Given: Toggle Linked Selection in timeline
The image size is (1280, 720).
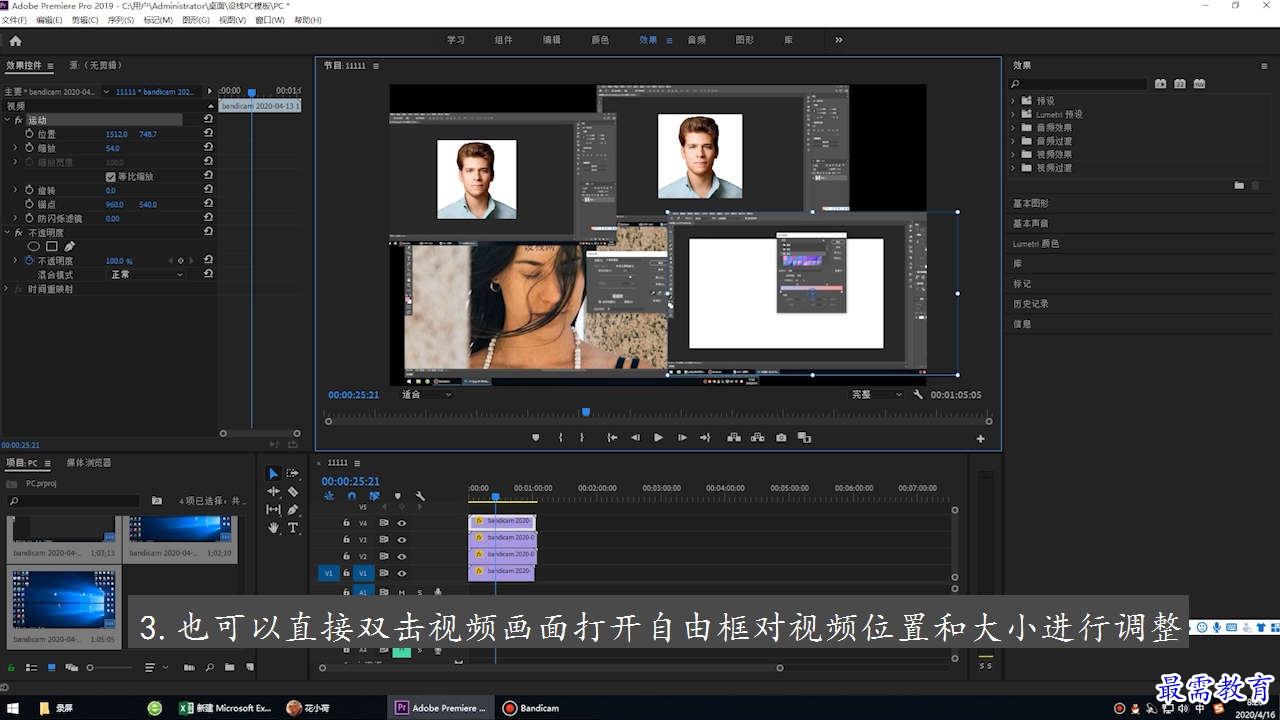Looking at the screenshot, I should (374, 496).
